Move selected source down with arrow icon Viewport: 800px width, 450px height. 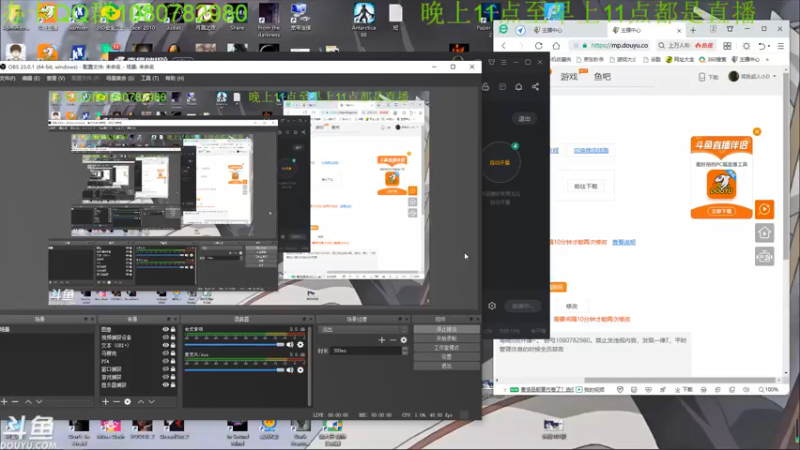tap(152, 402)
